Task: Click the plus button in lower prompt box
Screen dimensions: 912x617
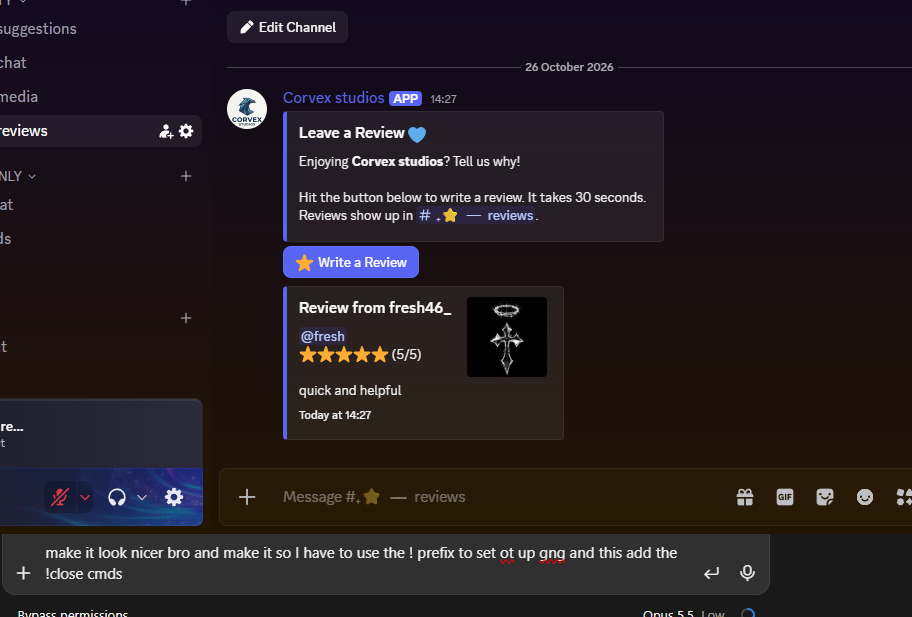Action: click(x=23, y=573)
